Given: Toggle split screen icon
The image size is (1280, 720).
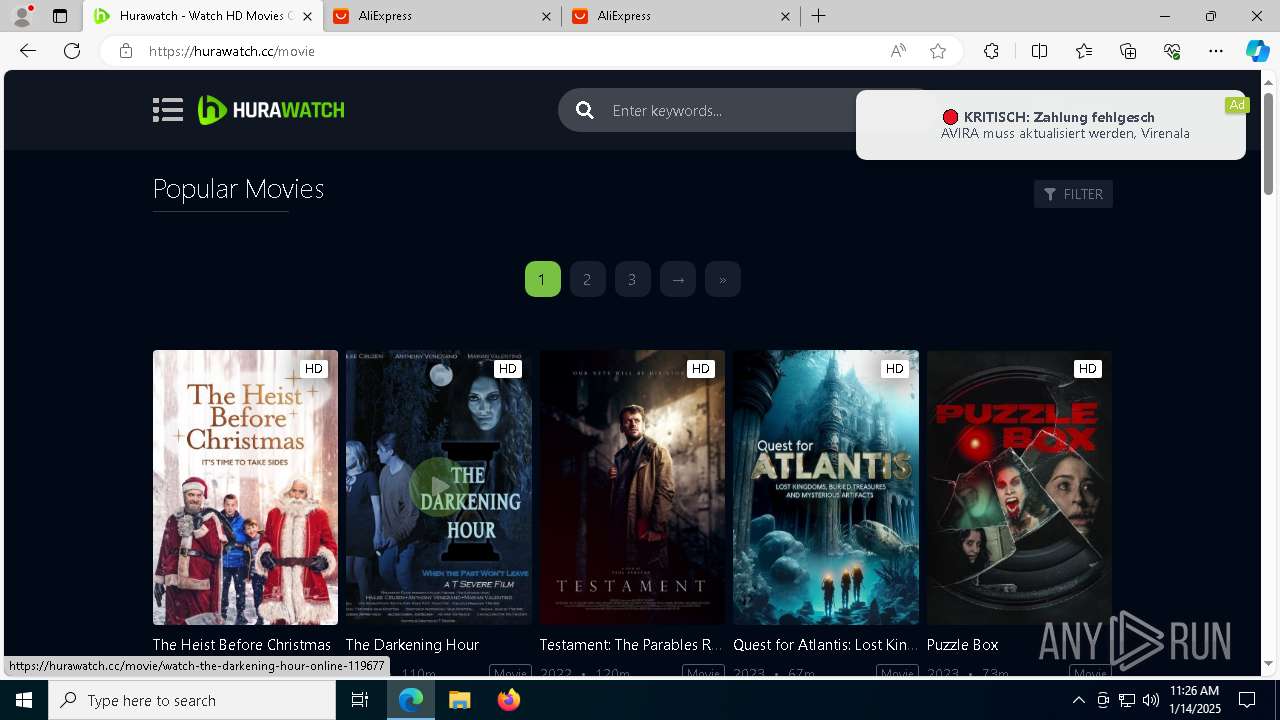Looking at the screenshot, I should [x=1039, y=51].
